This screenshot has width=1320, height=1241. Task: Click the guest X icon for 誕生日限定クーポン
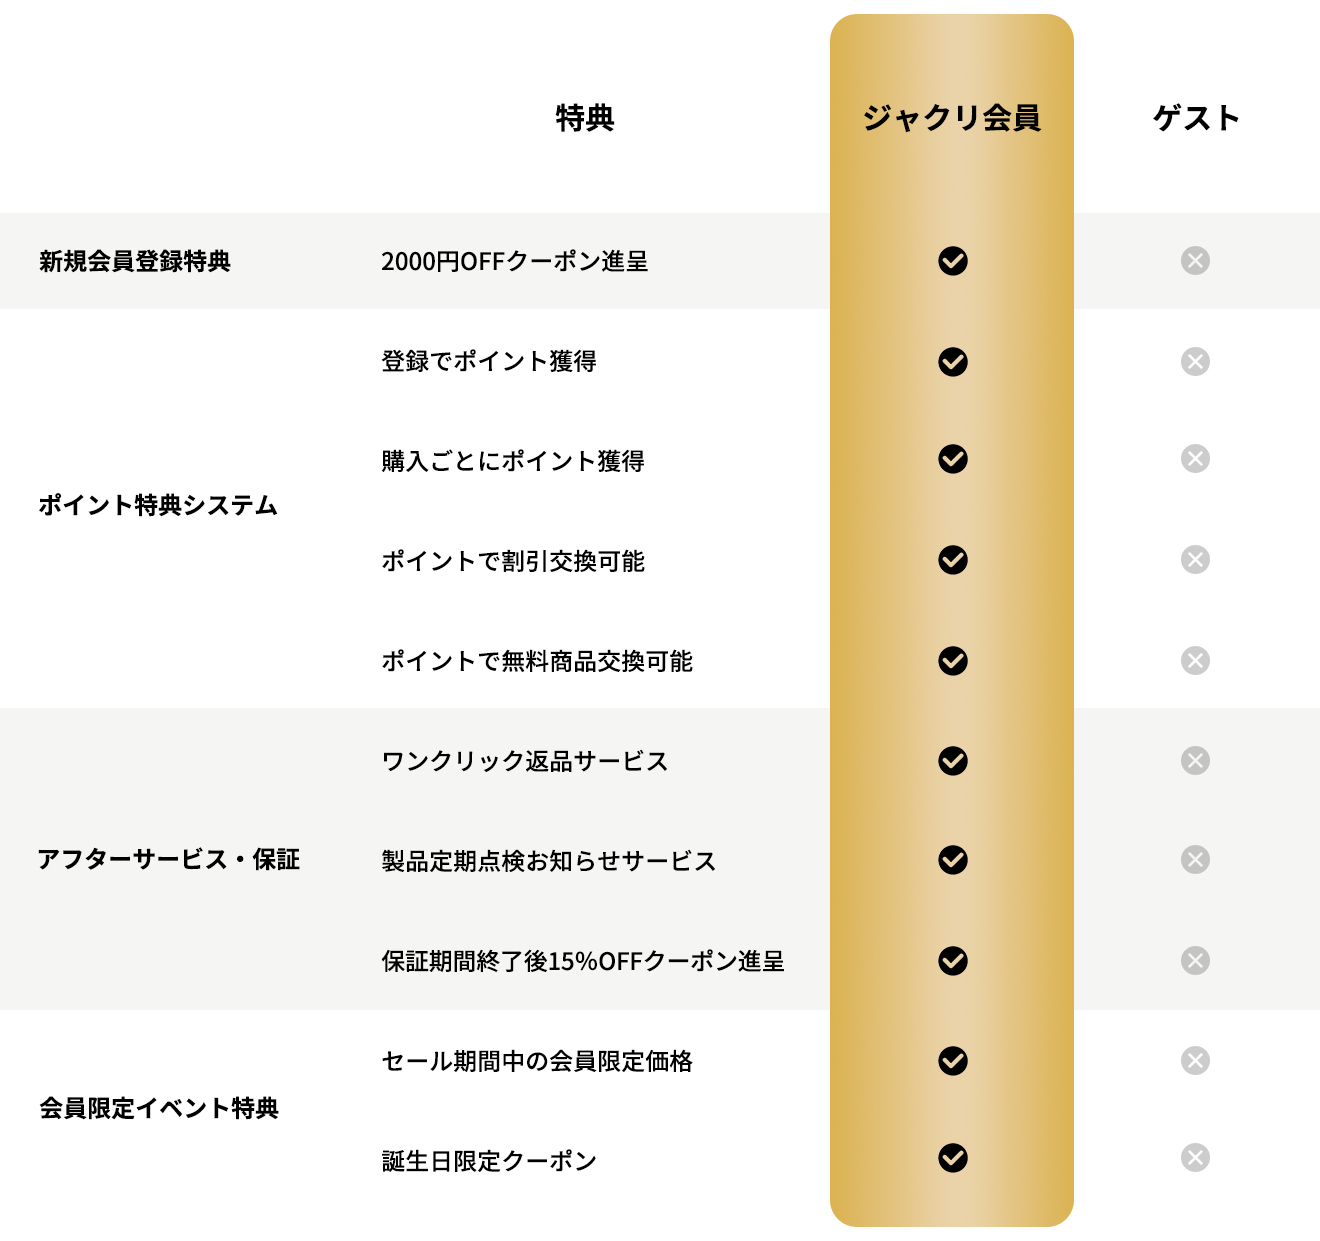[x=1195, y=1158]
